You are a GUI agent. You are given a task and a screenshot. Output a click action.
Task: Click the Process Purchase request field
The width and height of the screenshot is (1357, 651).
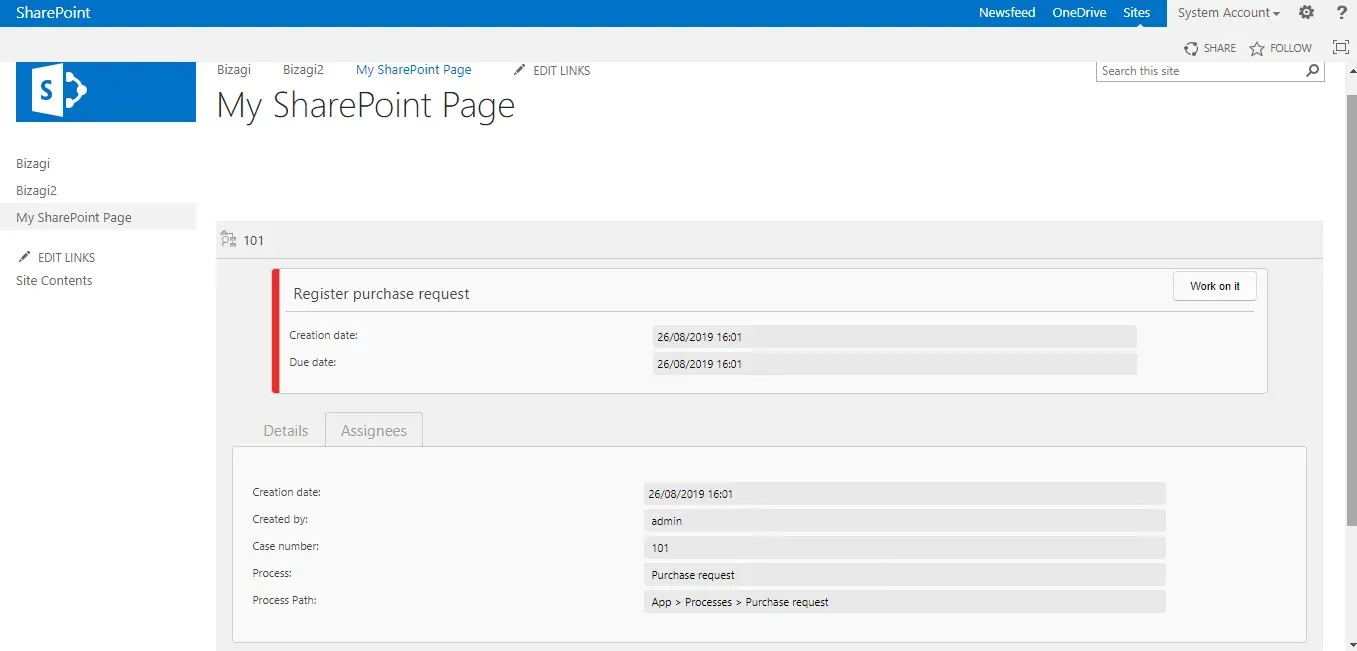[x=905, y=575]
